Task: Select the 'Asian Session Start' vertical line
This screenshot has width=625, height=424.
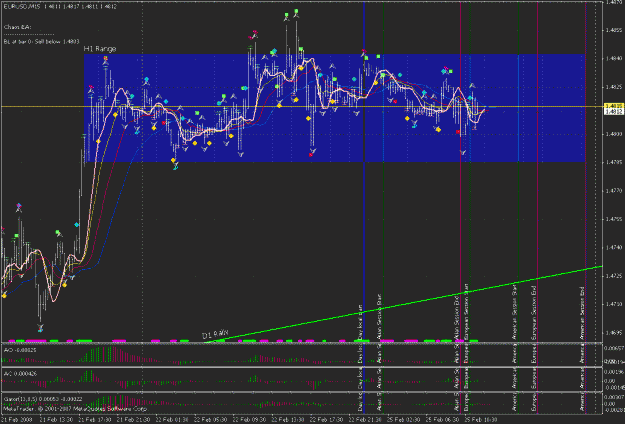Action: pyautogui.click(x=383, y=171)
